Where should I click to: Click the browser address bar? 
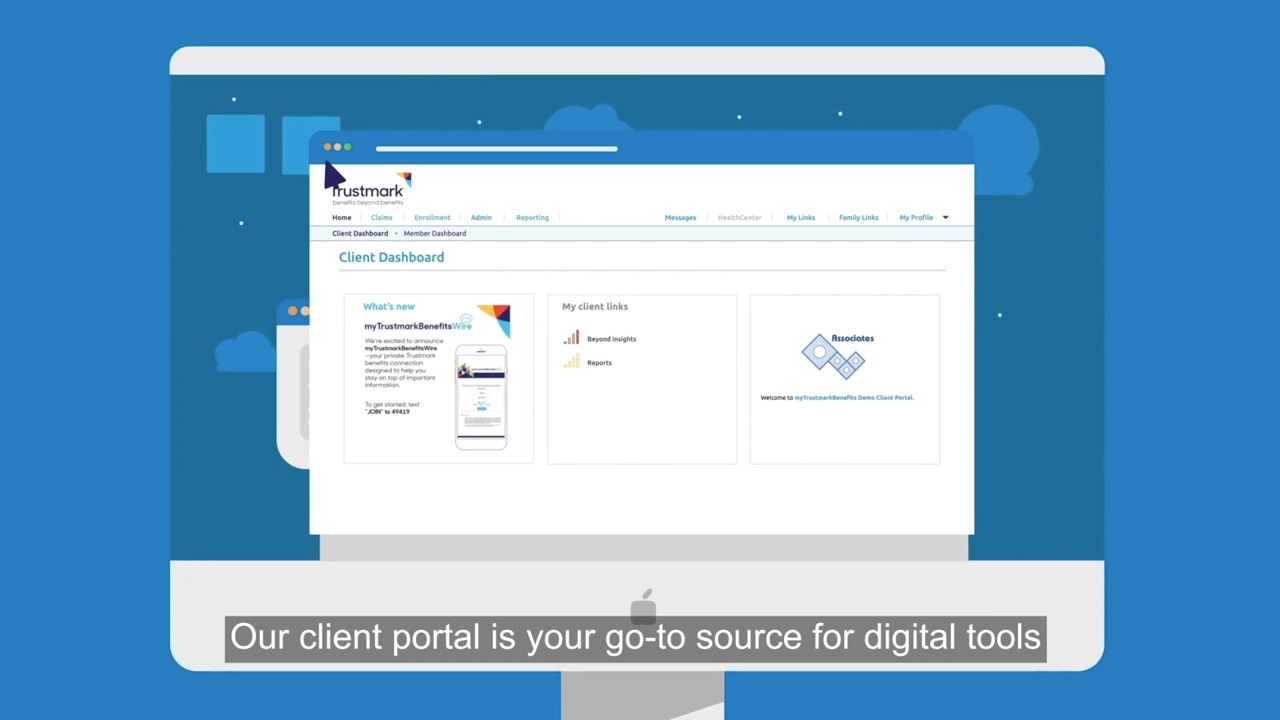(x=496, y=149)
